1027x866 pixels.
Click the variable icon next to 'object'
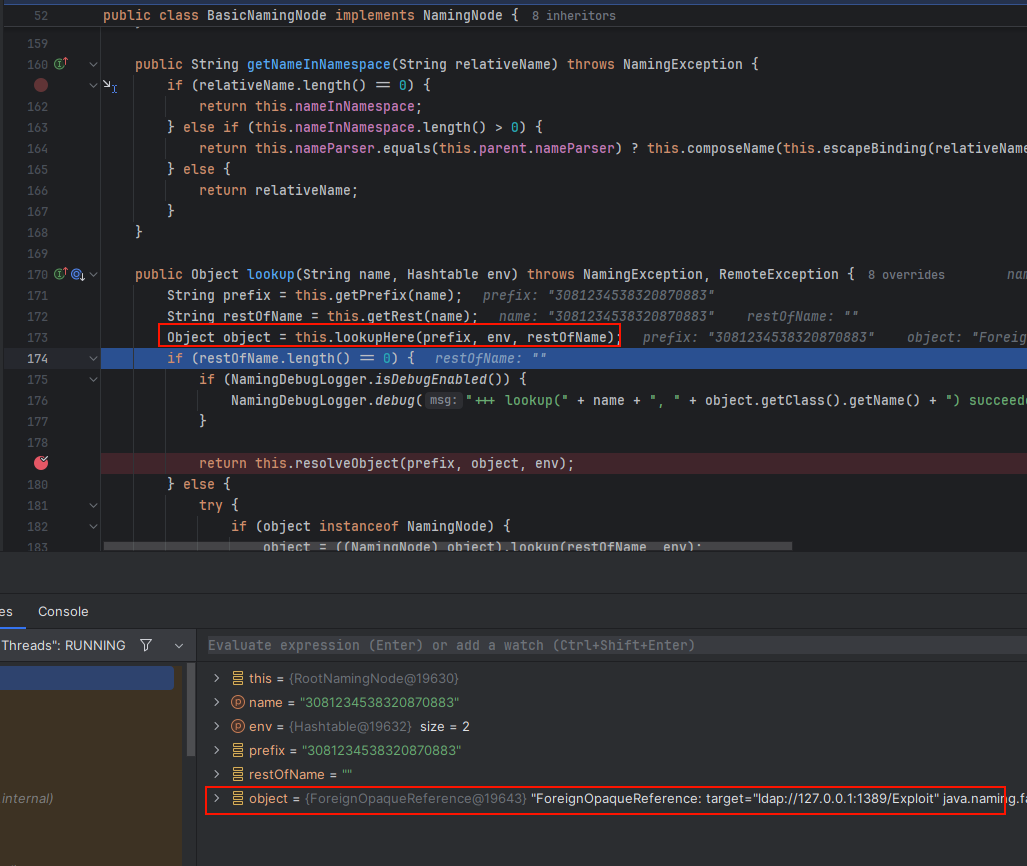(x=238, y=799)
